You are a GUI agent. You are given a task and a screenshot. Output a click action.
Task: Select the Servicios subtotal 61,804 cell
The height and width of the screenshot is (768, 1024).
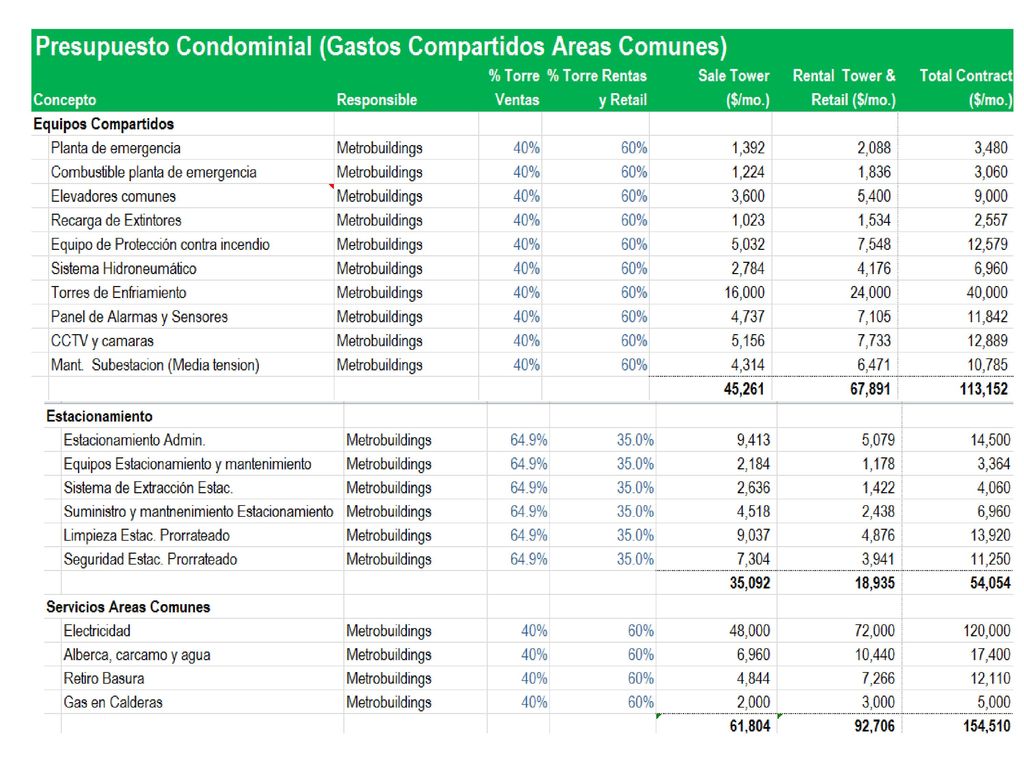[750, 726]
